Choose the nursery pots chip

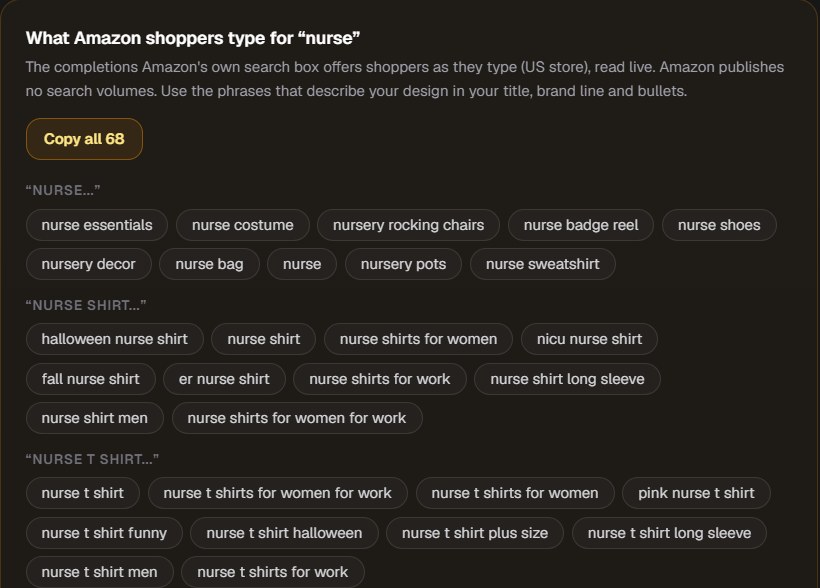[x=403, y=264]
